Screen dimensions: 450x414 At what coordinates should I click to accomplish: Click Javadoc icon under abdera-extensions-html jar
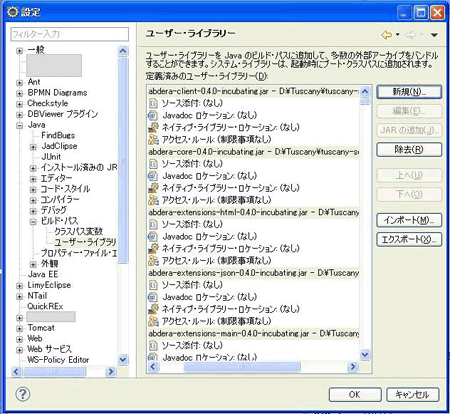click(x=153, y=237)
